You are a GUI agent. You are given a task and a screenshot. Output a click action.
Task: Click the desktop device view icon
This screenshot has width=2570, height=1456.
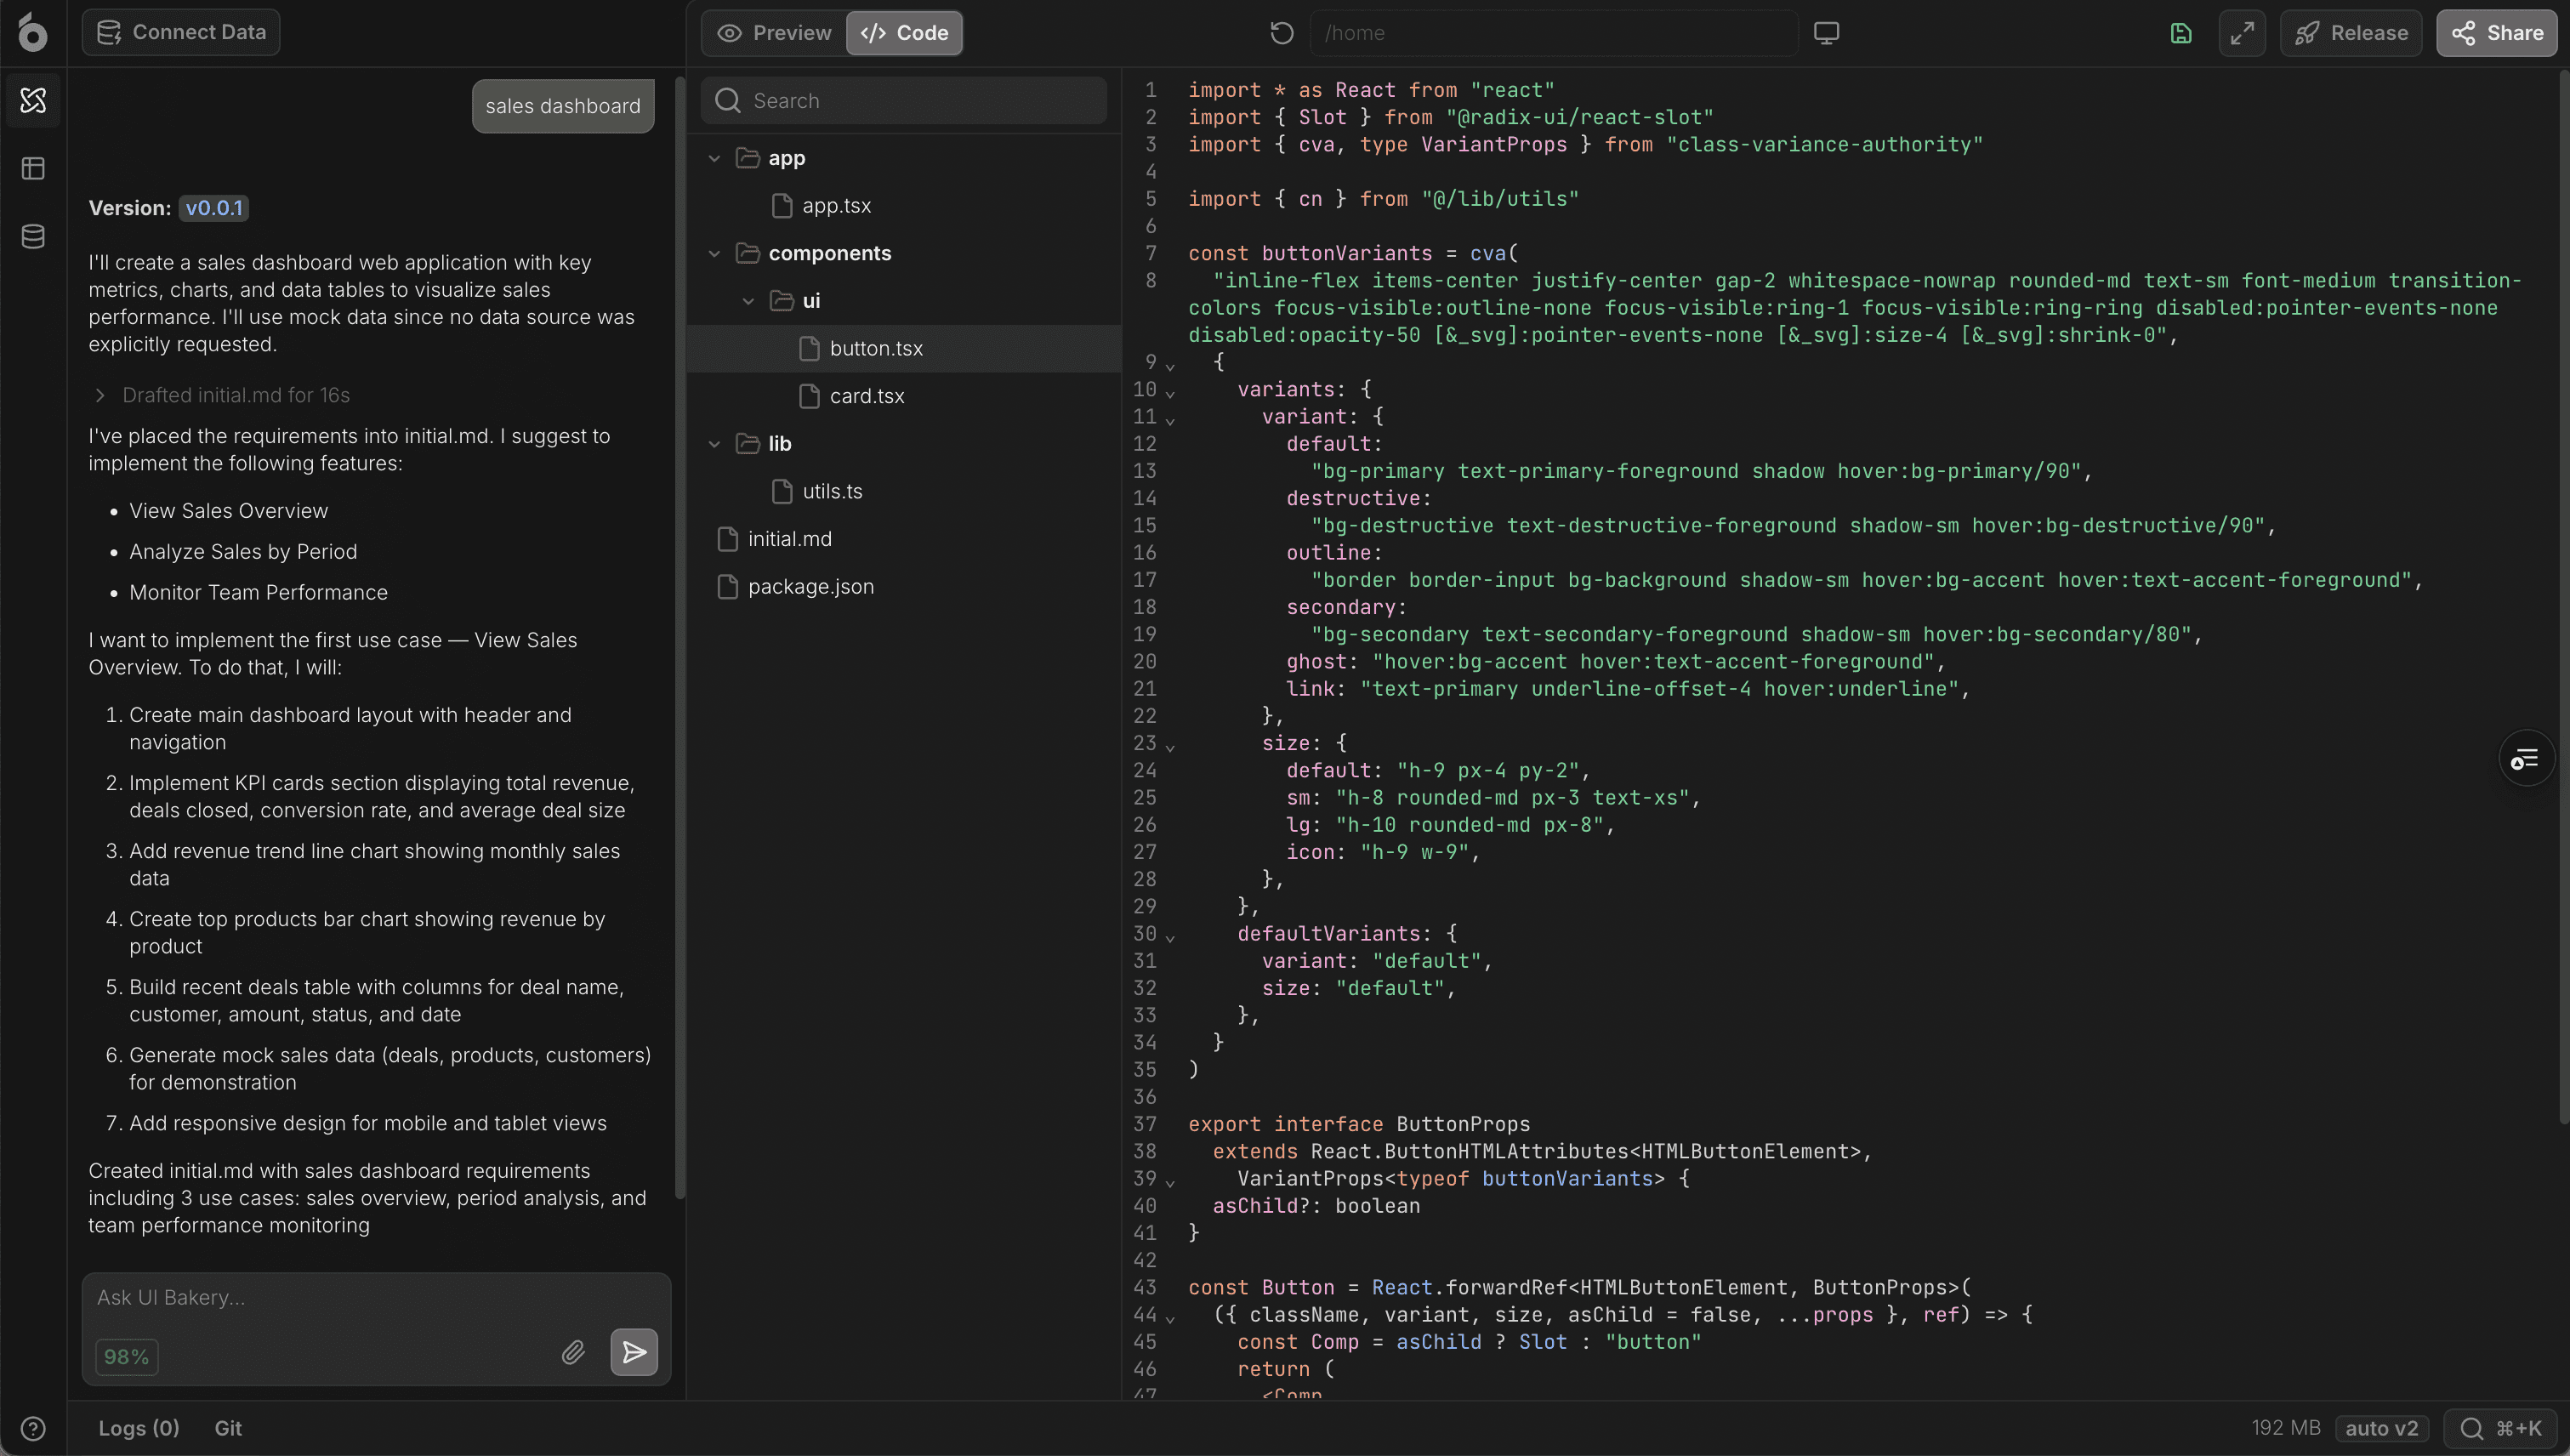coord(1826,33)
